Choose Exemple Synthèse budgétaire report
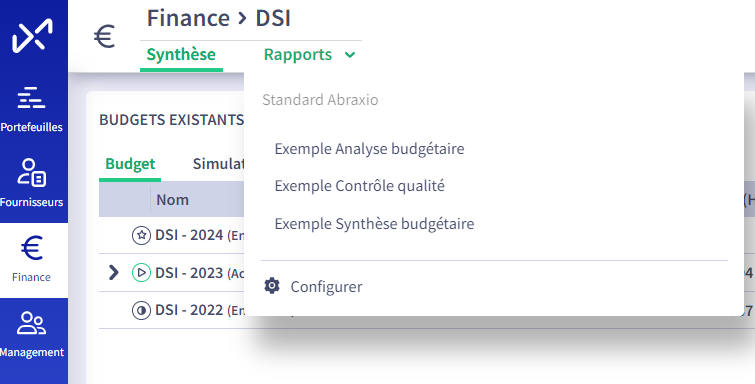Screen dimensions: 755x384 (x=374, y=224)
